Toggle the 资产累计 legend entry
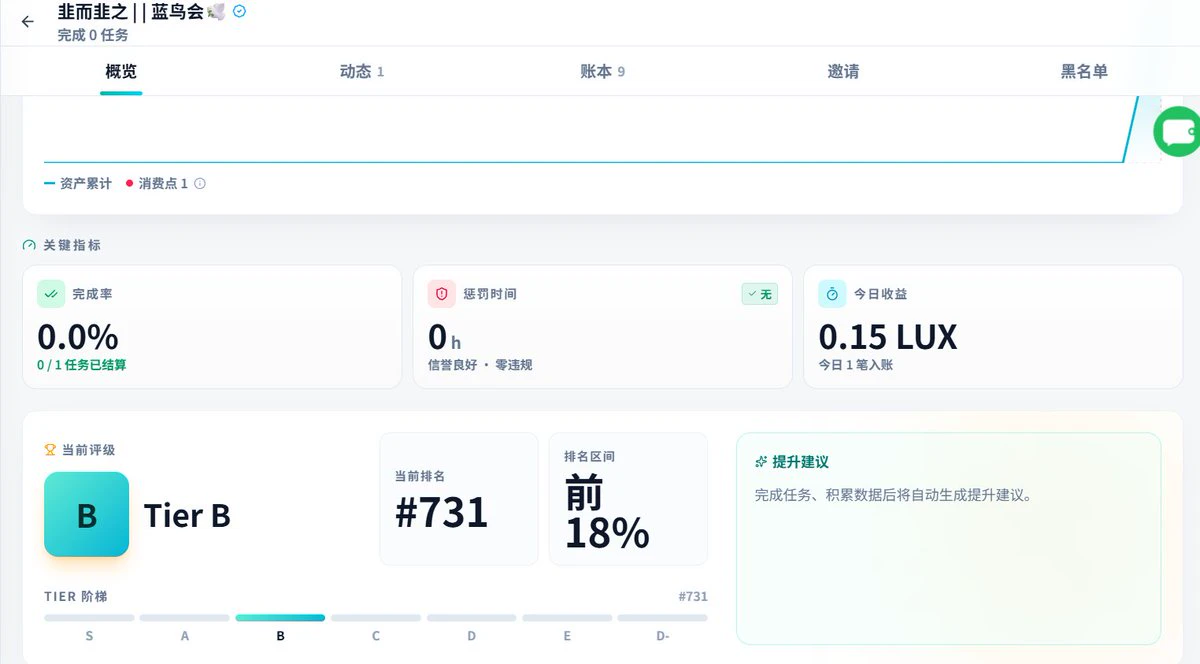 tap(78, 184)
